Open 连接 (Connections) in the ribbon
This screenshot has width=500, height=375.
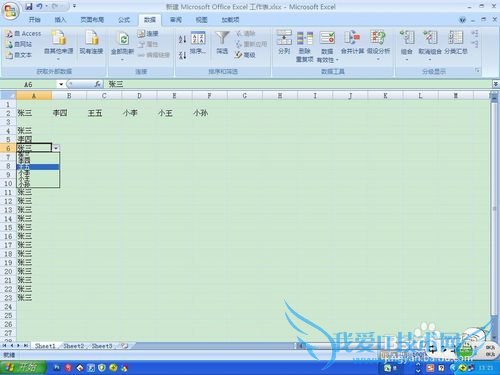pos(148,33)
